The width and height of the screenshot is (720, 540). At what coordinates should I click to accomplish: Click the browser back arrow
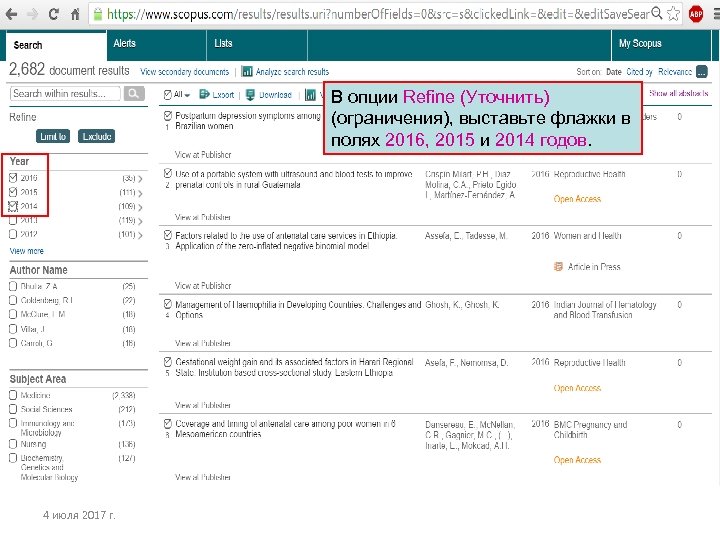point(11,14)
